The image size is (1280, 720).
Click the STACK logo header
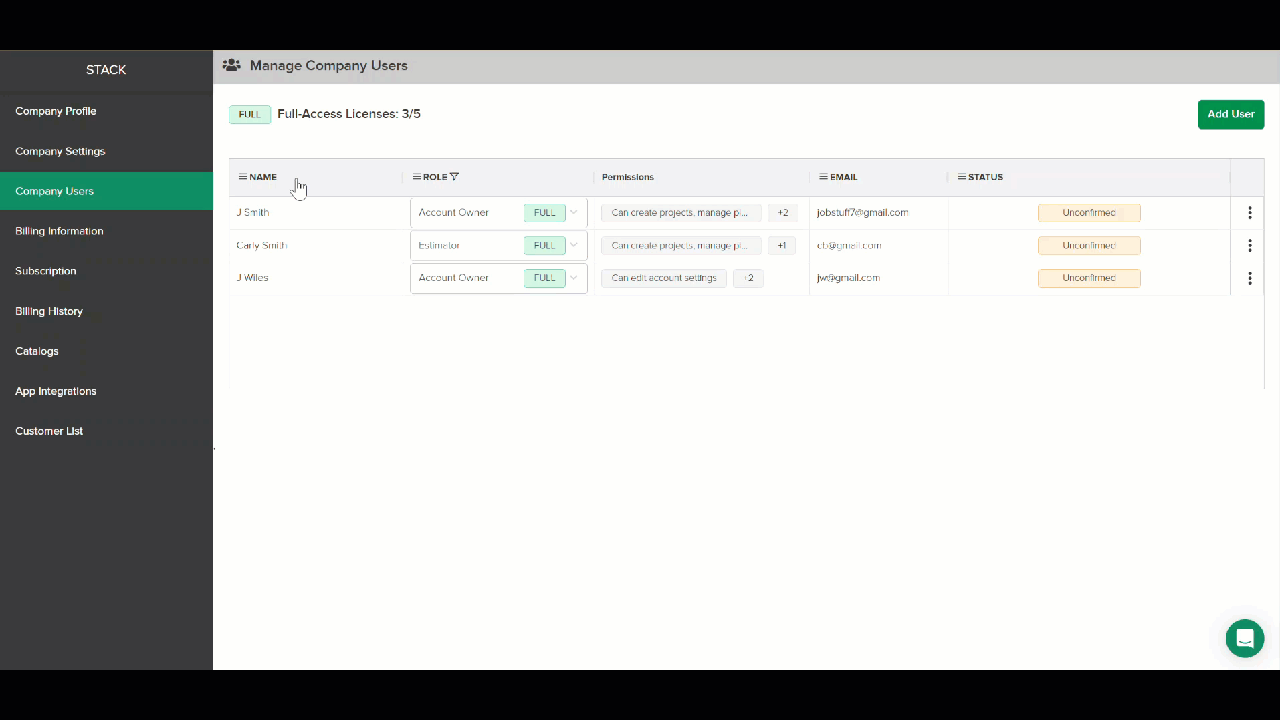106,70
